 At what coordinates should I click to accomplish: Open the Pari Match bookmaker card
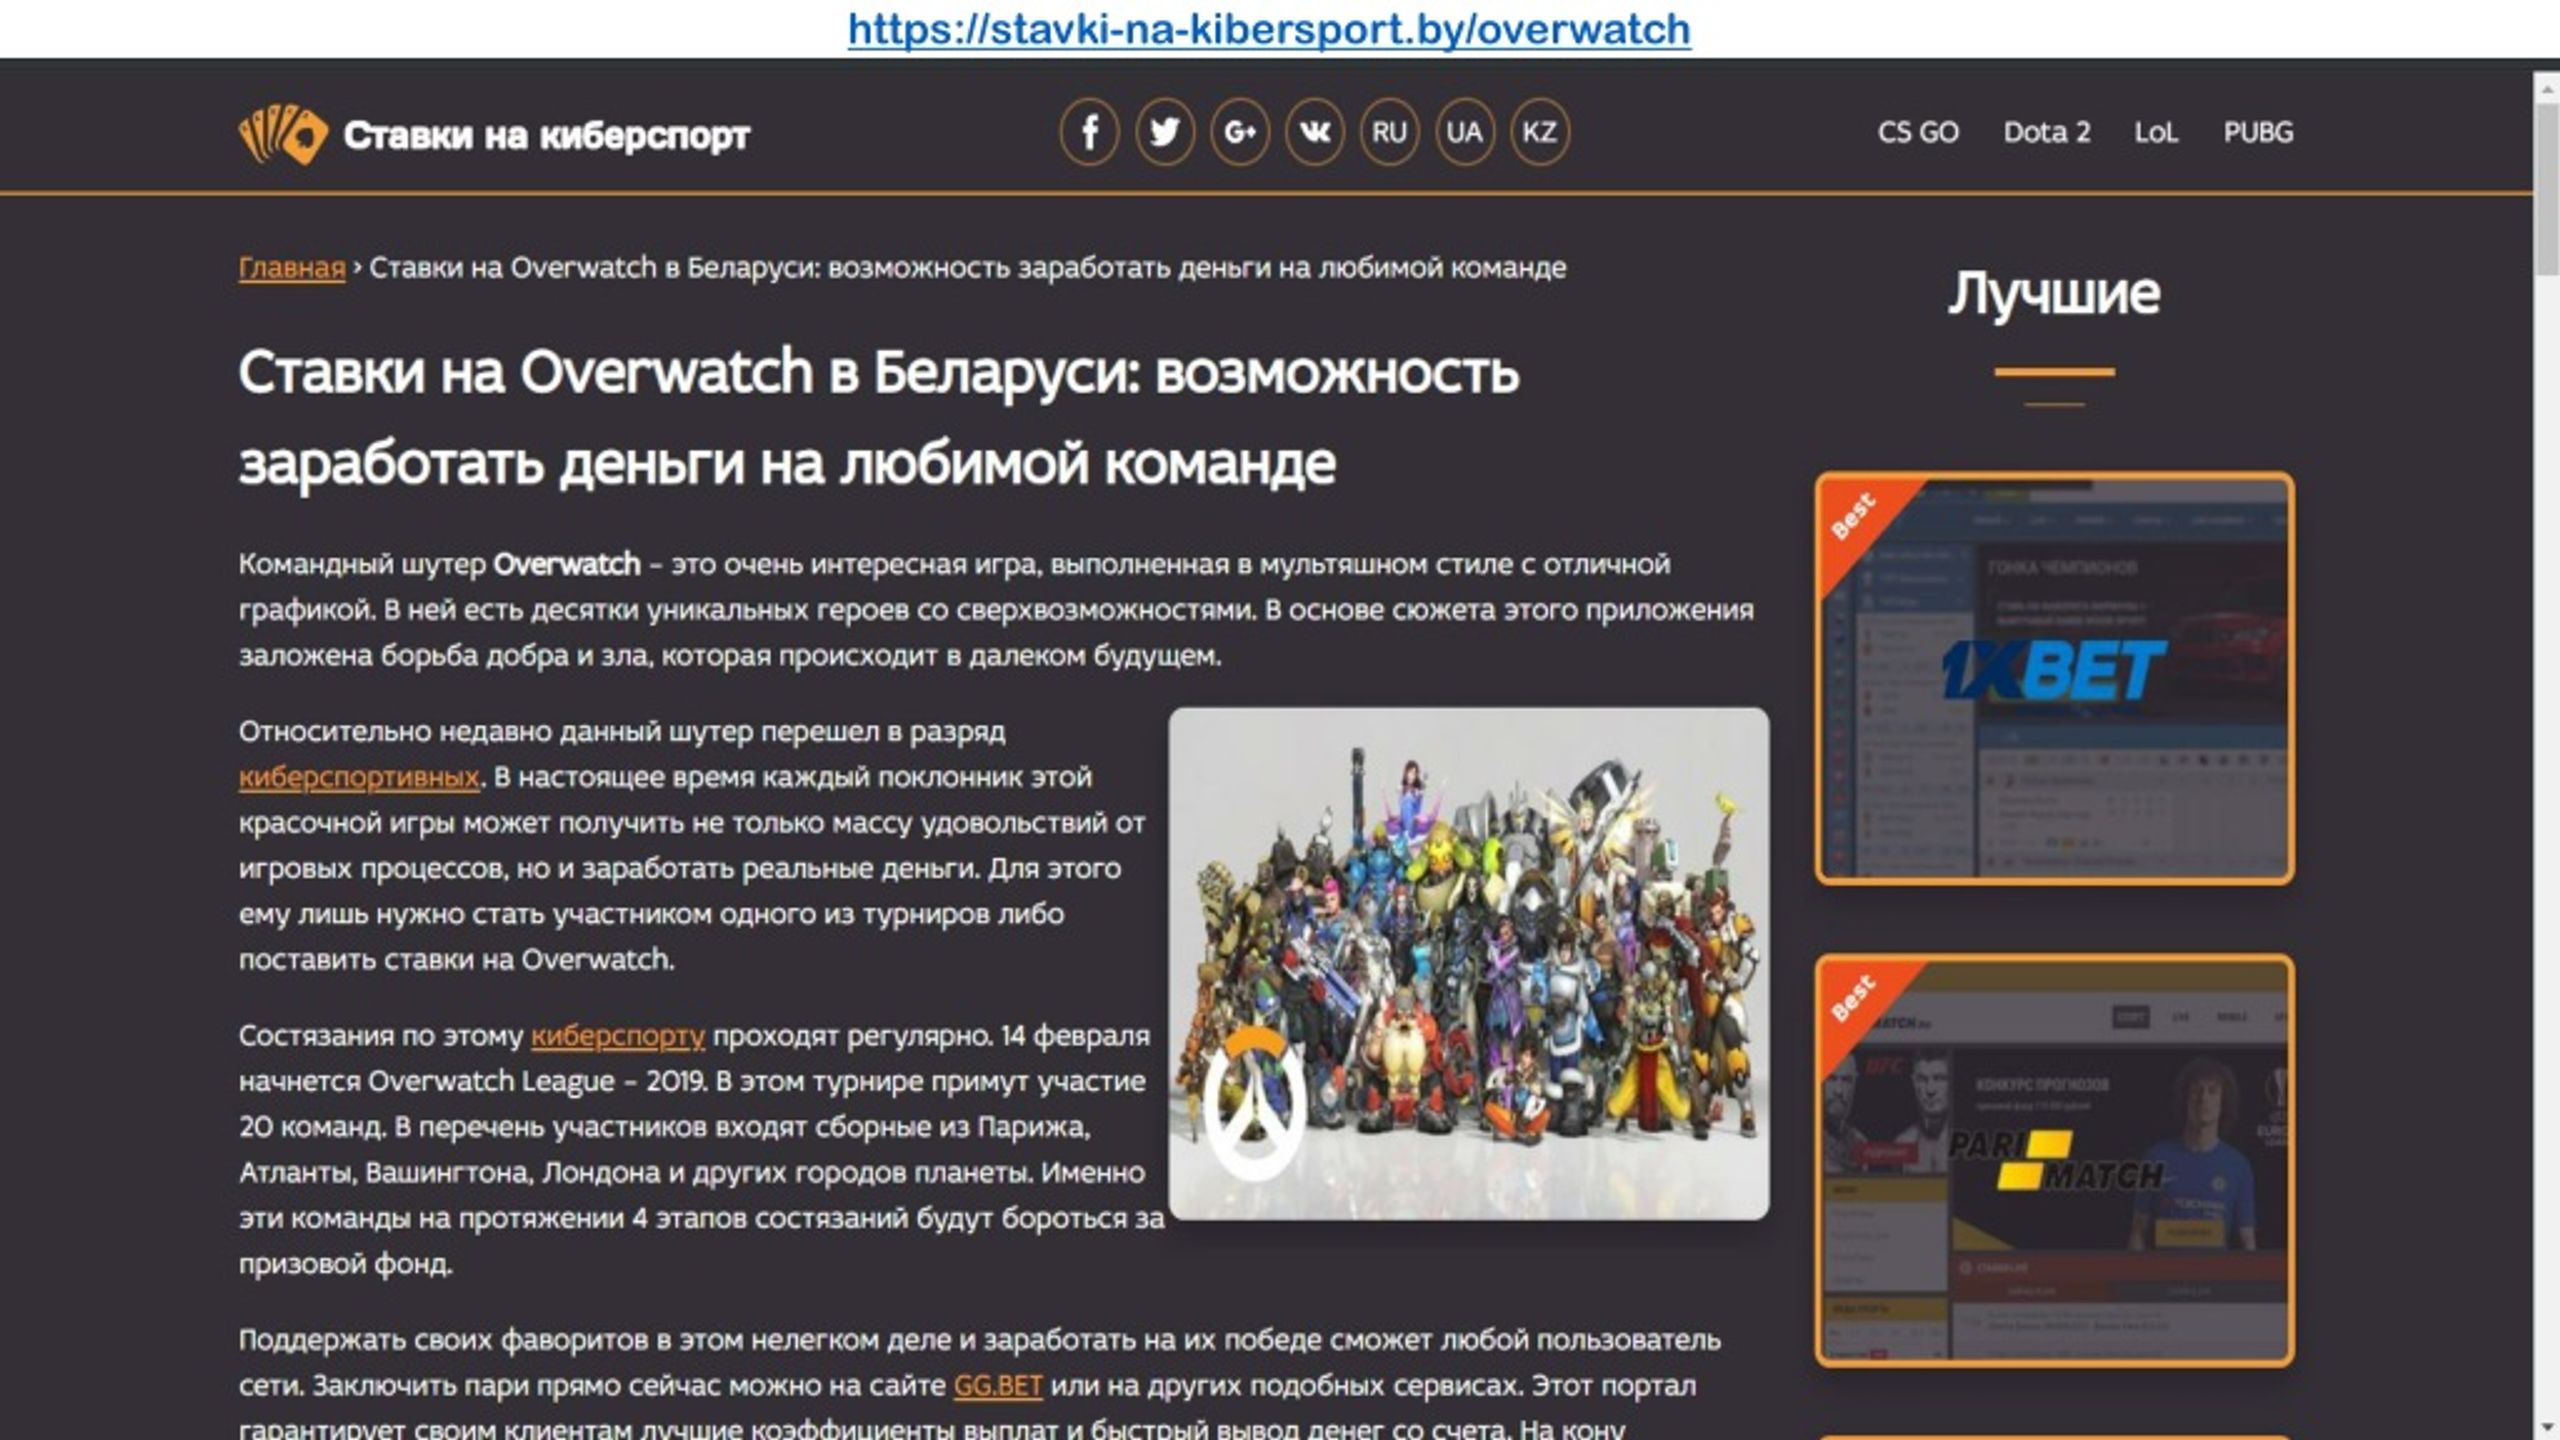point(2055,1160)
